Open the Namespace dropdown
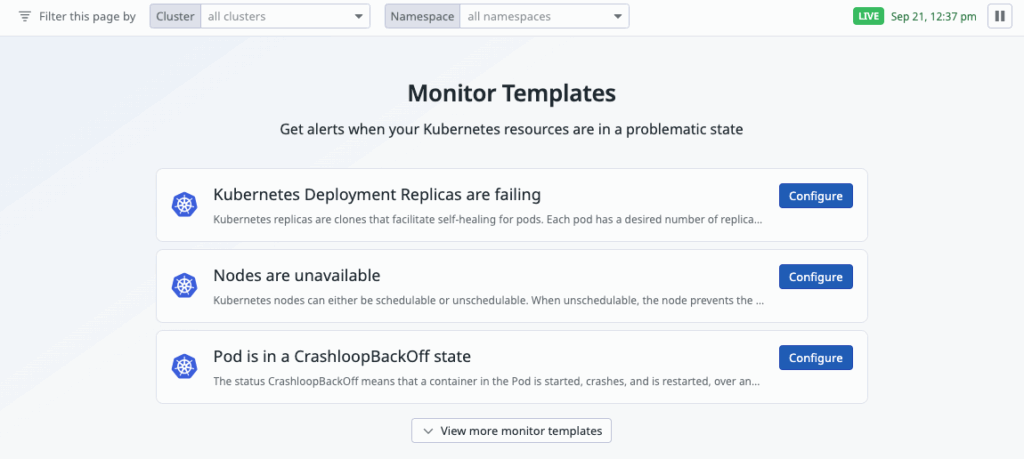This screenshot has height=459, width=1024. click(620, 17)
